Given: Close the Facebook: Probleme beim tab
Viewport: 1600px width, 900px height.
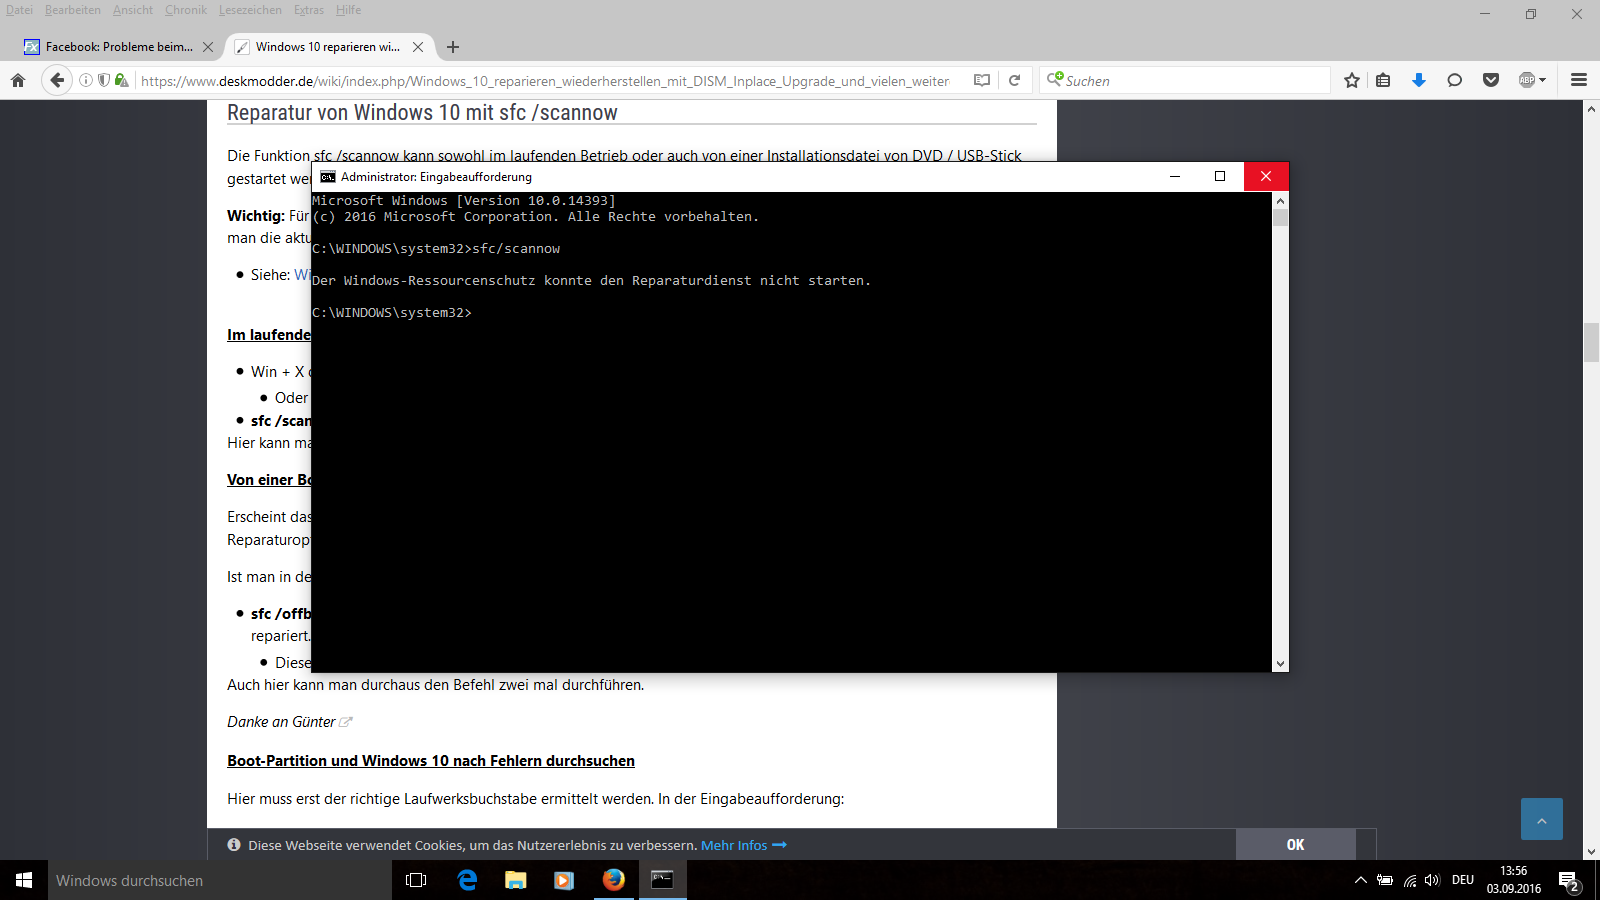Looking at the screenshot, I should tap(208, 47).
